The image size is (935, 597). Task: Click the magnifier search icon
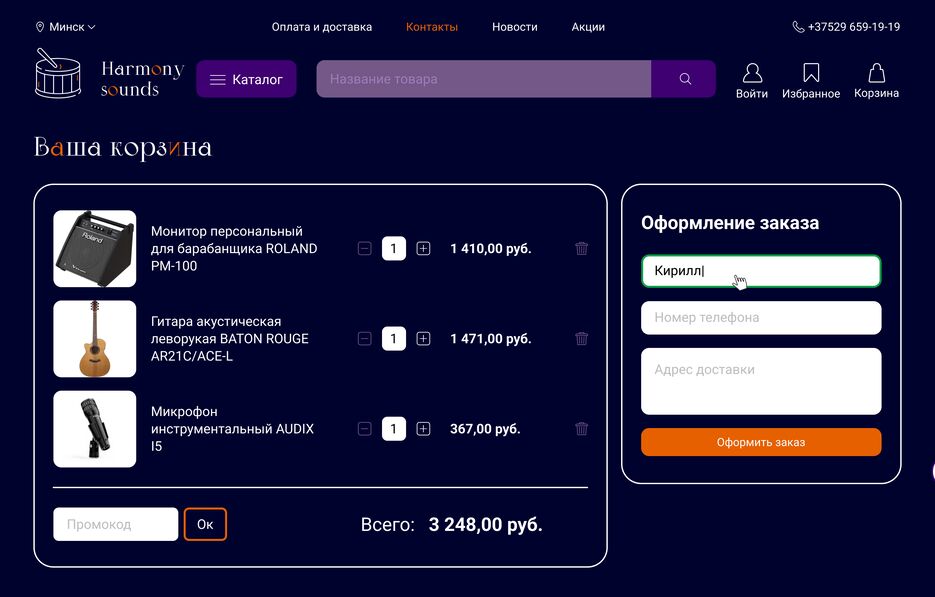[x=685, y=79]
